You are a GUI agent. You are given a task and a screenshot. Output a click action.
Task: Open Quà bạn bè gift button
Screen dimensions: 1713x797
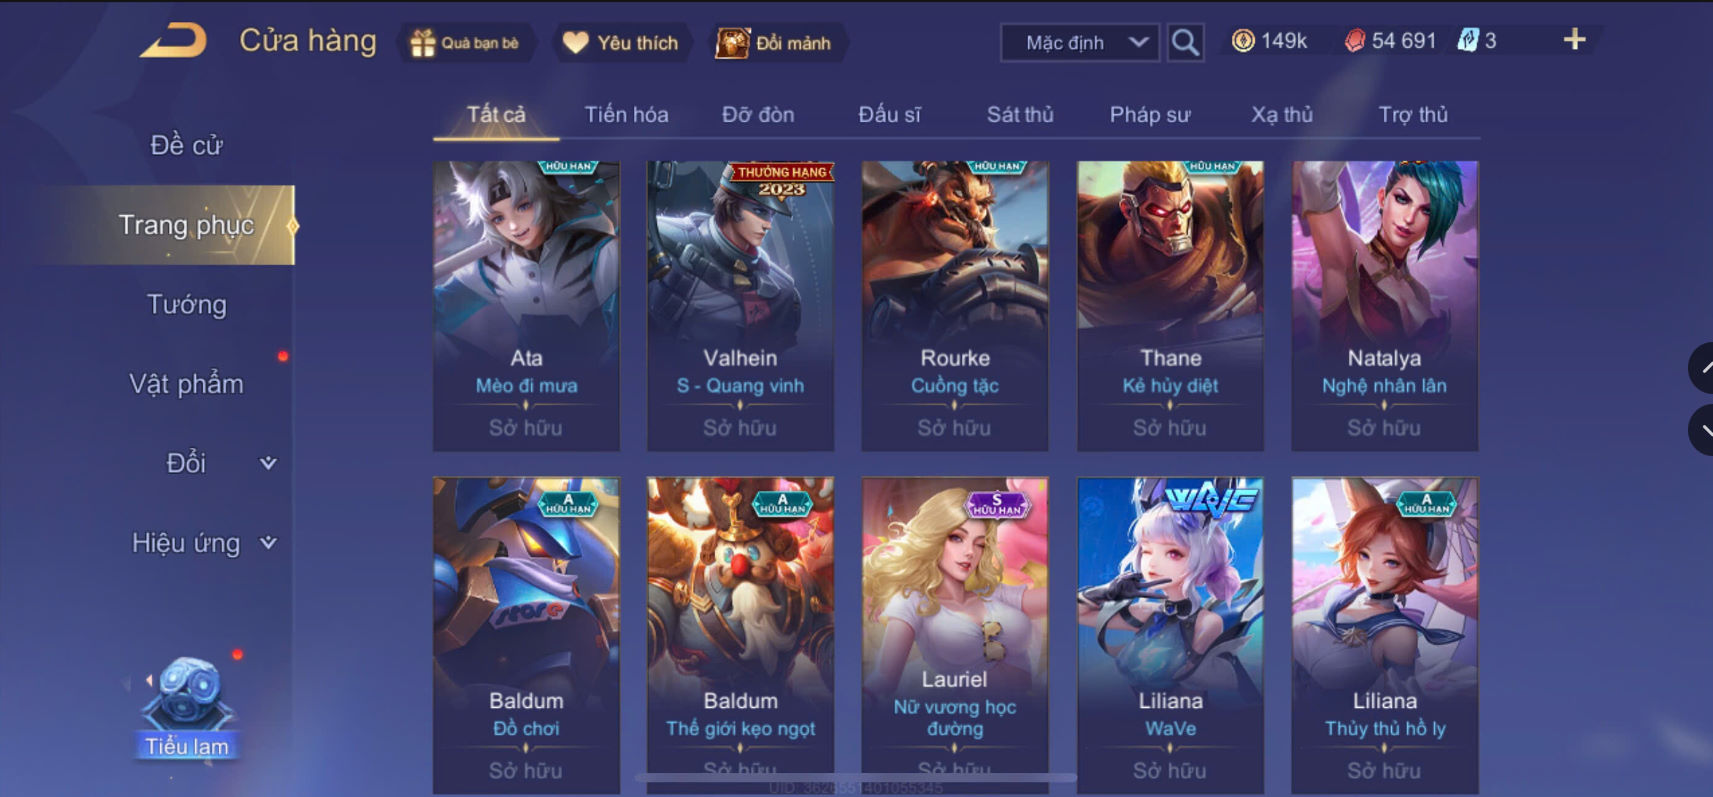pyautogui.click(x=466, y=43)
